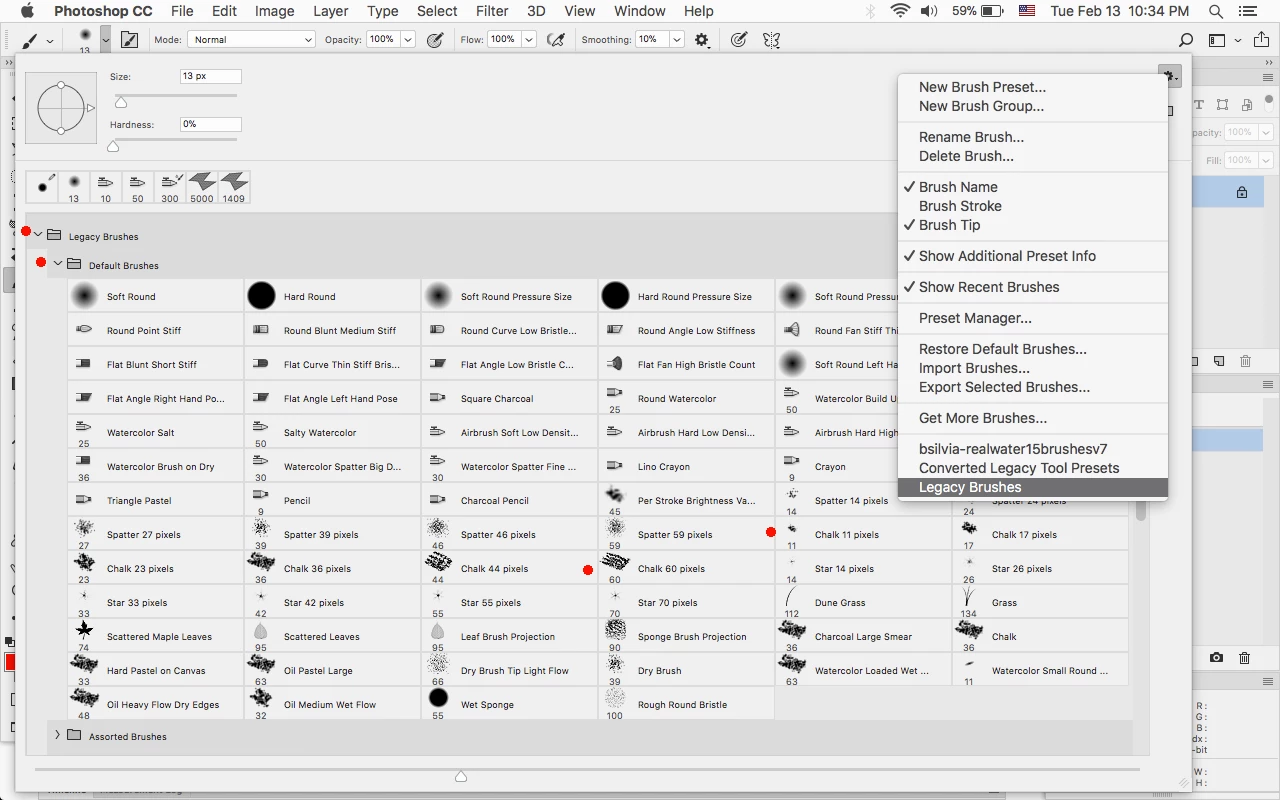Open layer Fill percentage dropdown
The image size is (1280, 800).
(x=1267, y=160)
